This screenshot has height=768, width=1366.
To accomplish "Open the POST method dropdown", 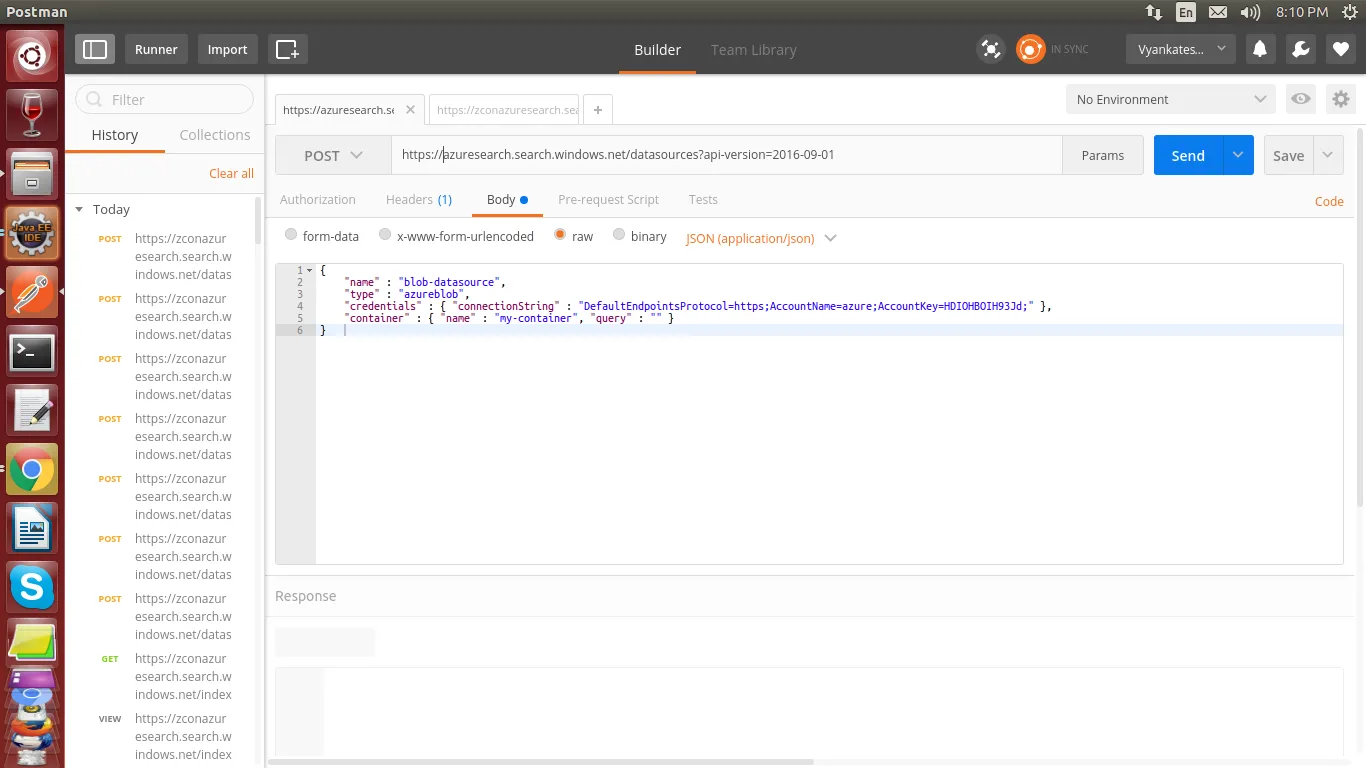I will click(333, 155).
